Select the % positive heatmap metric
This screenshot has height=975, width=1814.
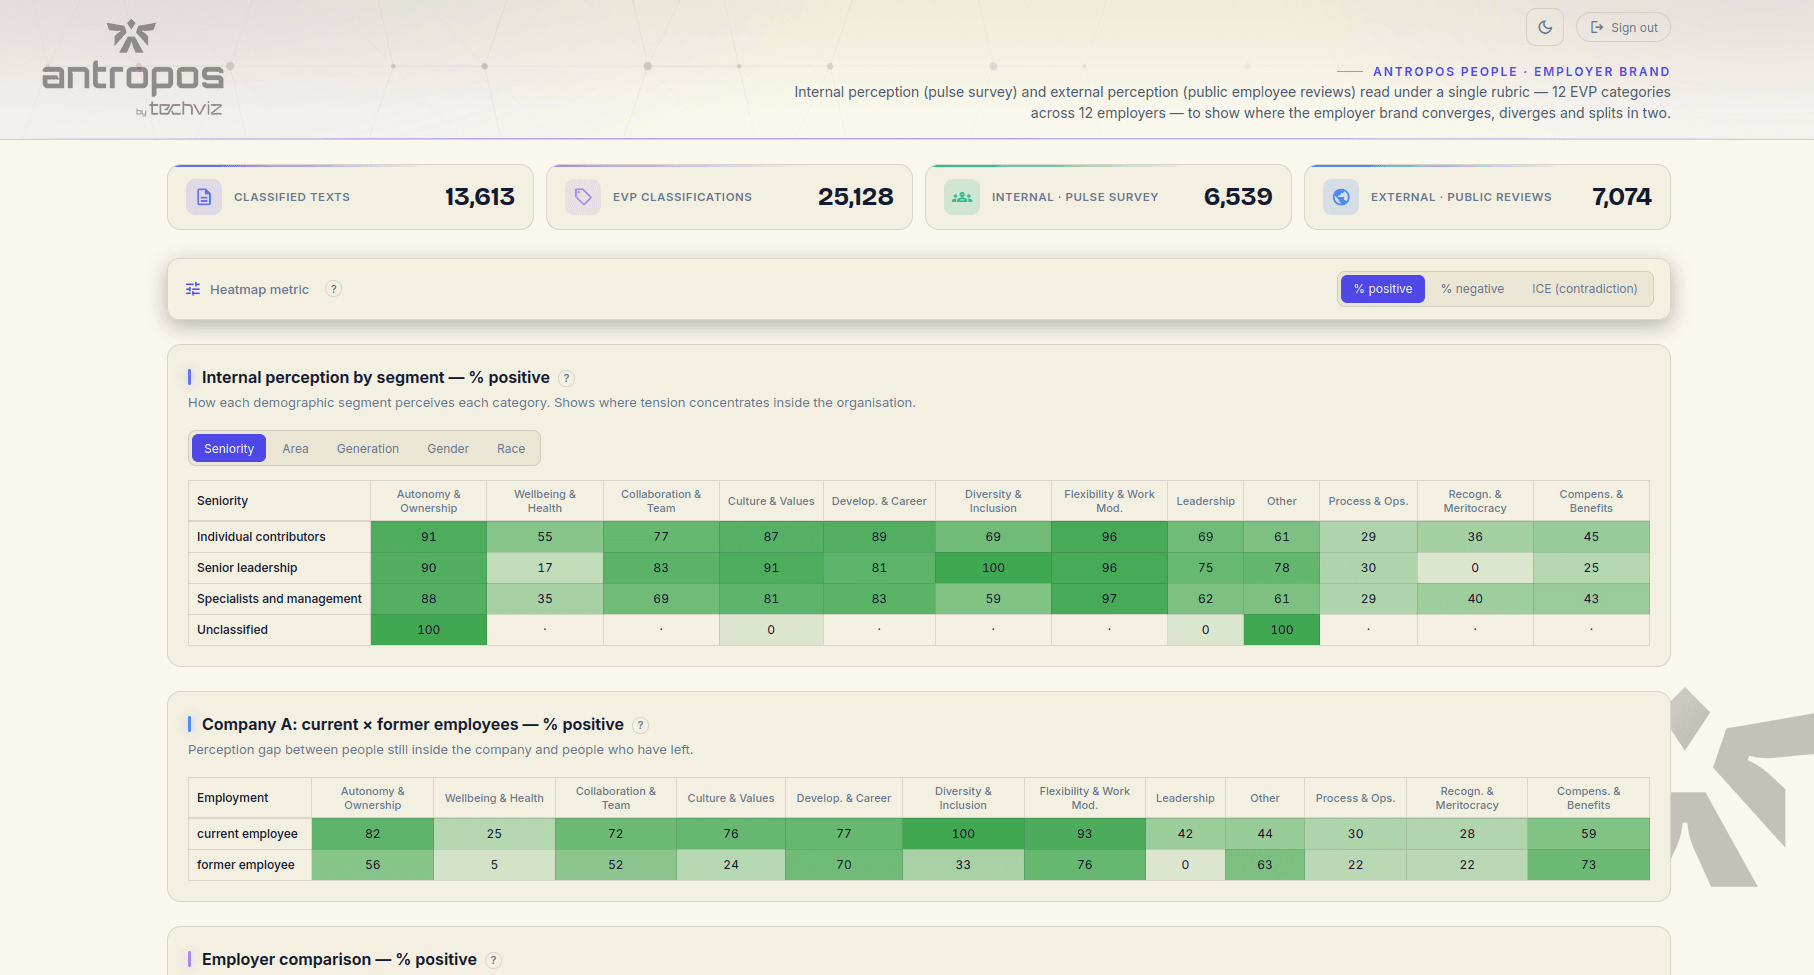pos(1383,289)
